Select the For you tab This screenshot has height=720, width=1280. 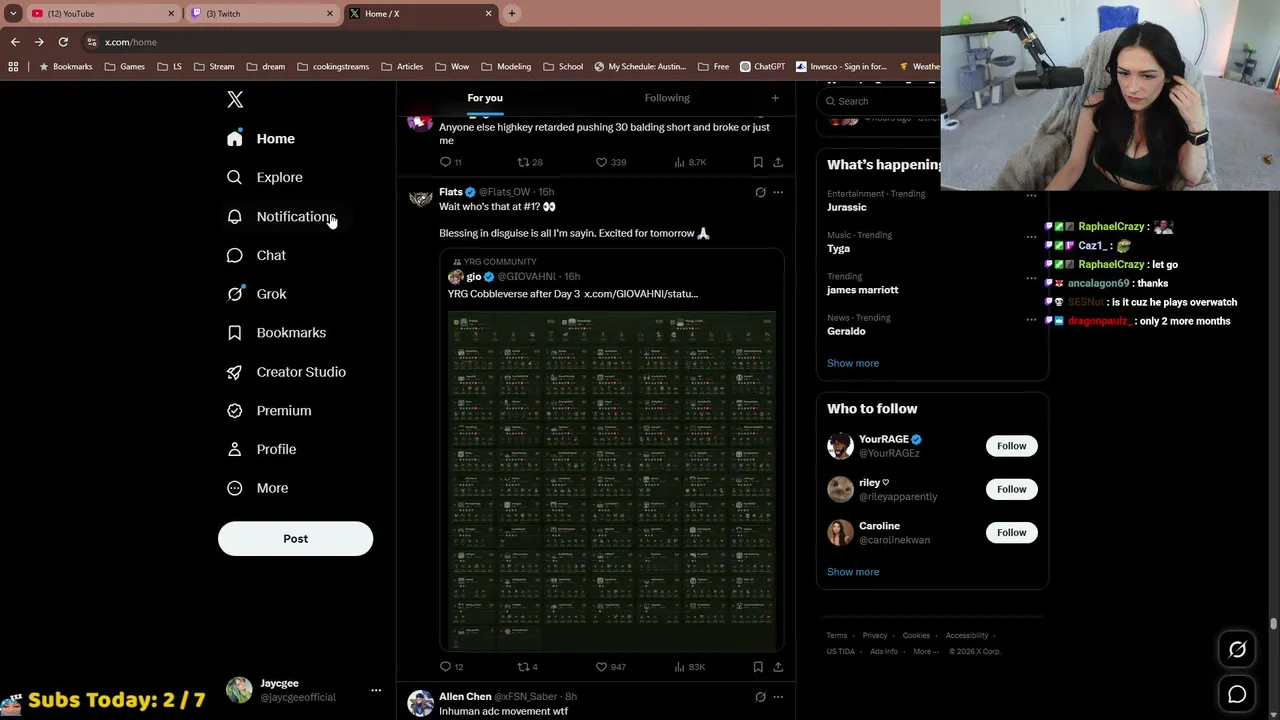(485, 98)
